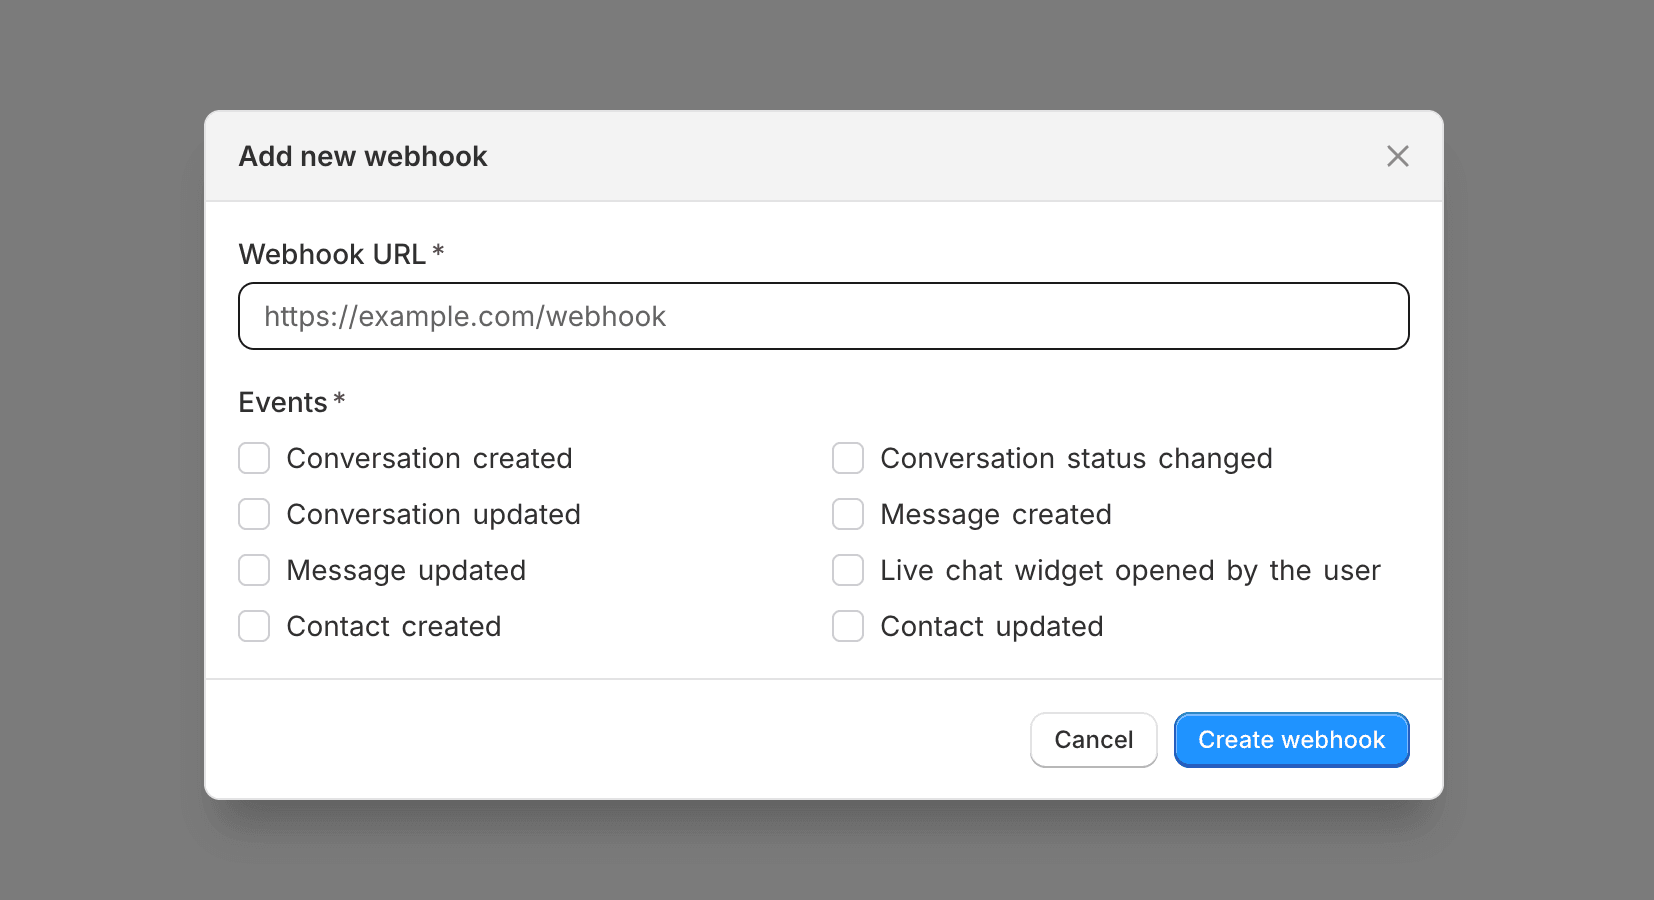This screenshot has height=900, width=1654.
Task: Click the 'Live chat widget opened by the user' text
Action: 1130,570
